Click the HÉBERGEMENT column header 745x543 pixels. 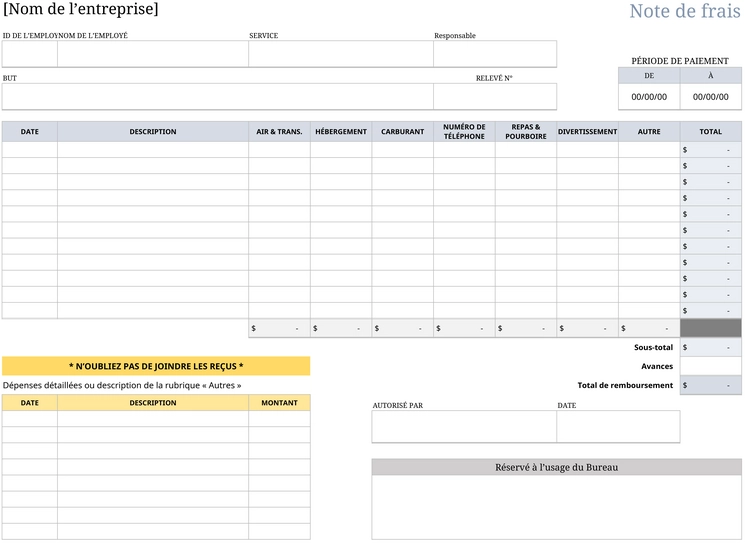click(341, 132)
